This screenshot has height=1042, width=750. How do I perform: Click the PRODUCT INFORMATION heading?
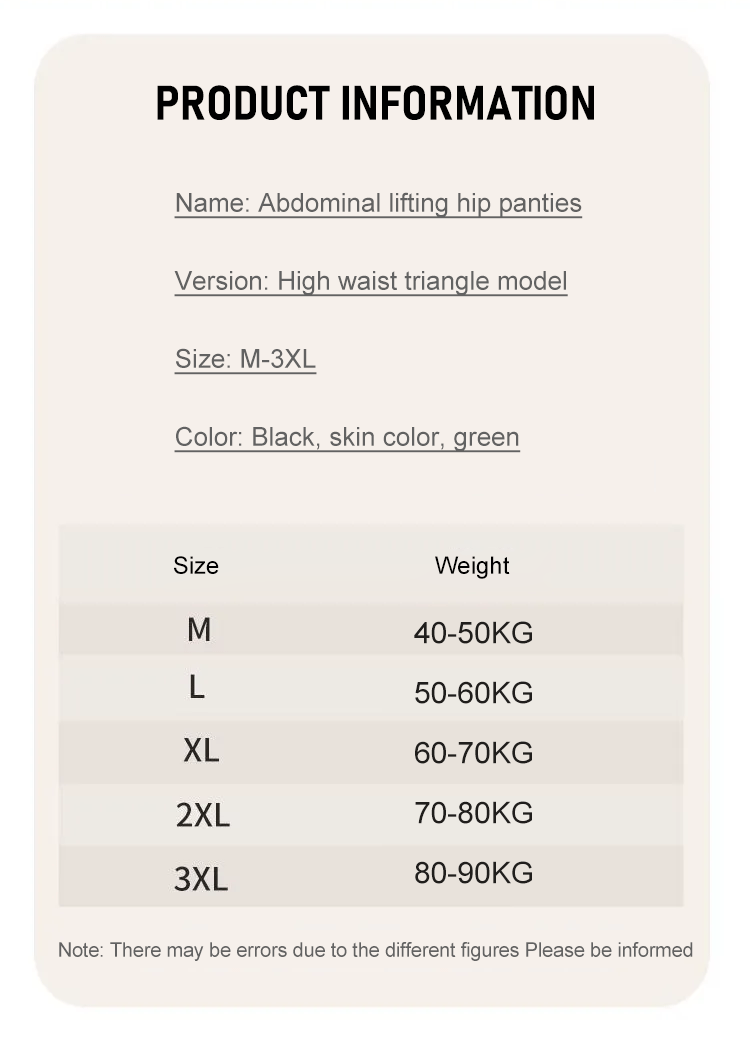pyautogui.click(x=375, y=104)
